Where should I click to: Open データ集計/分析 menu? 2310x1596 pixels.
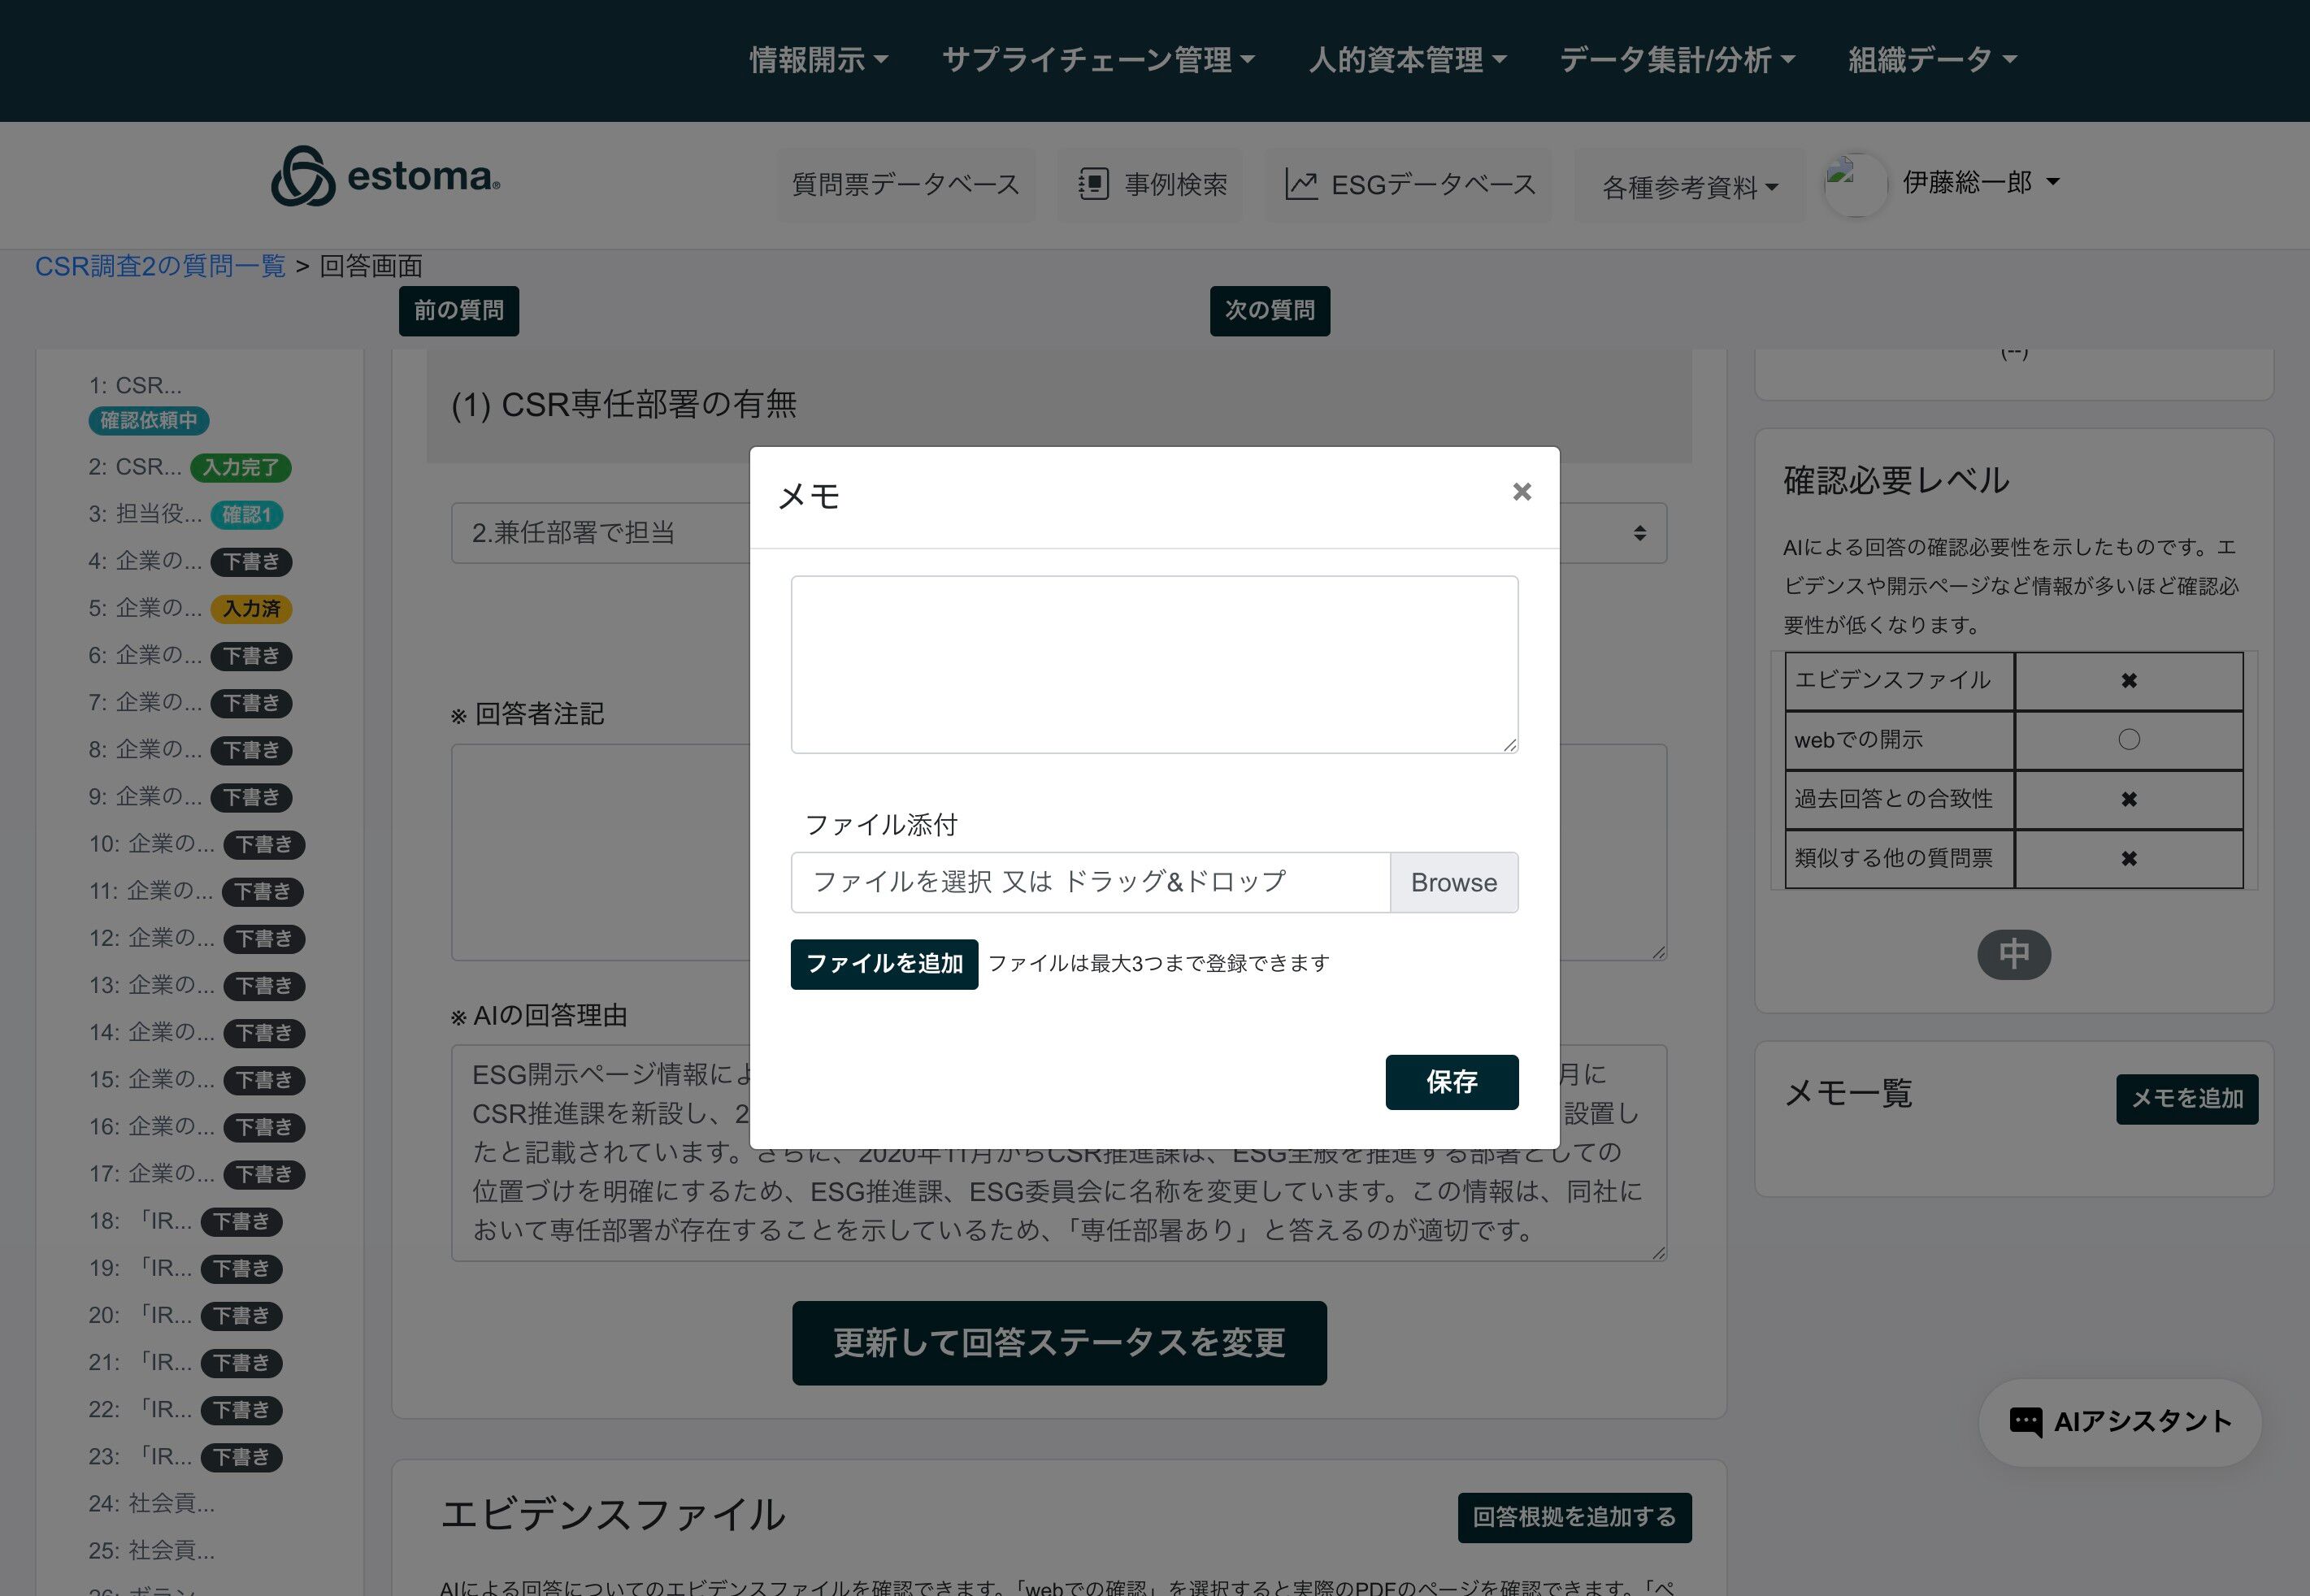click(x=1676, y=60)
